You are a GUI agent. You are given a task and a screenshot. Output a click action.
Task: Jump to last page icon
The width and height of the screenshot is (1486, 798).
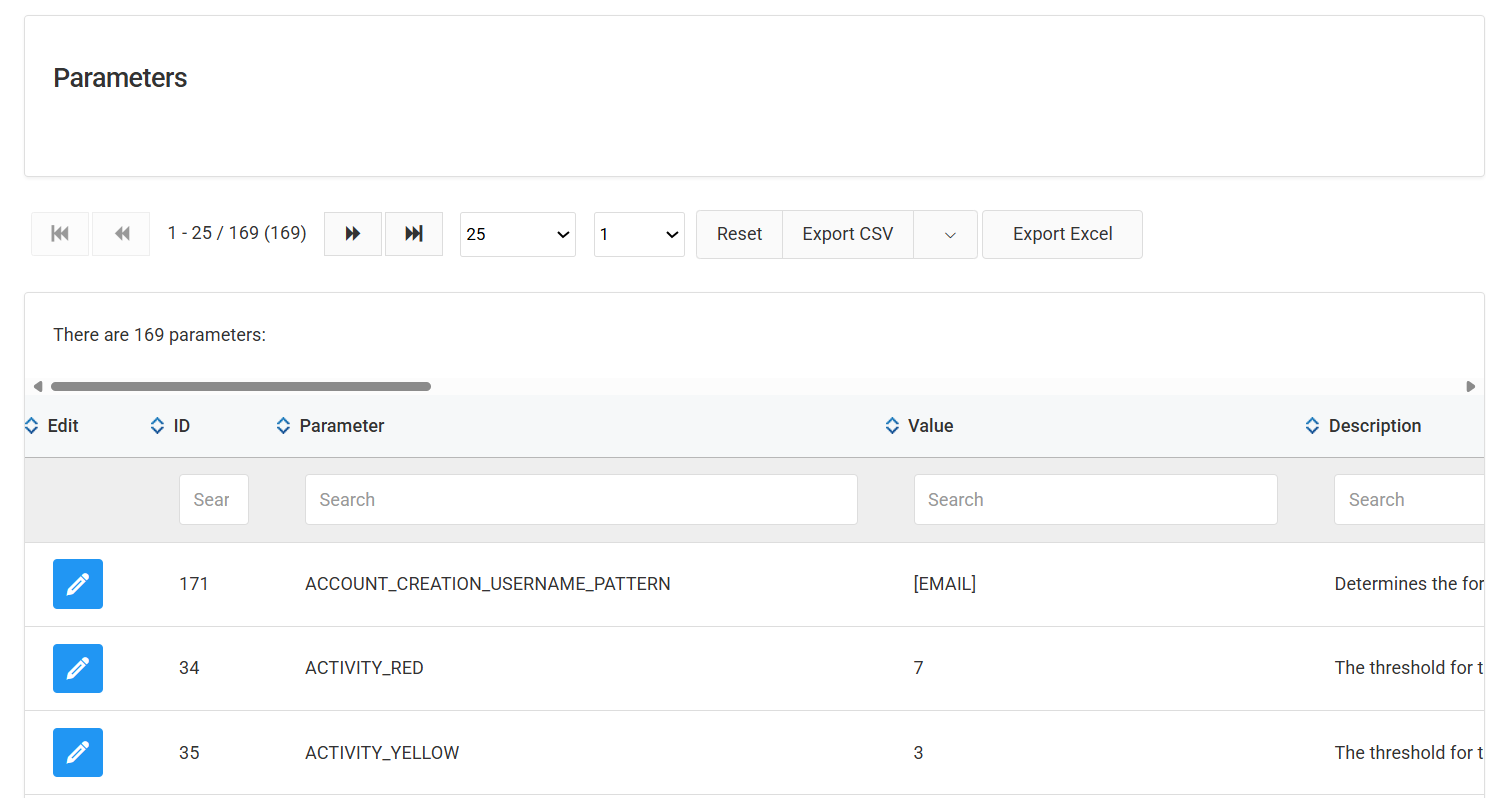pyautogui.click(x=413, y=234)
